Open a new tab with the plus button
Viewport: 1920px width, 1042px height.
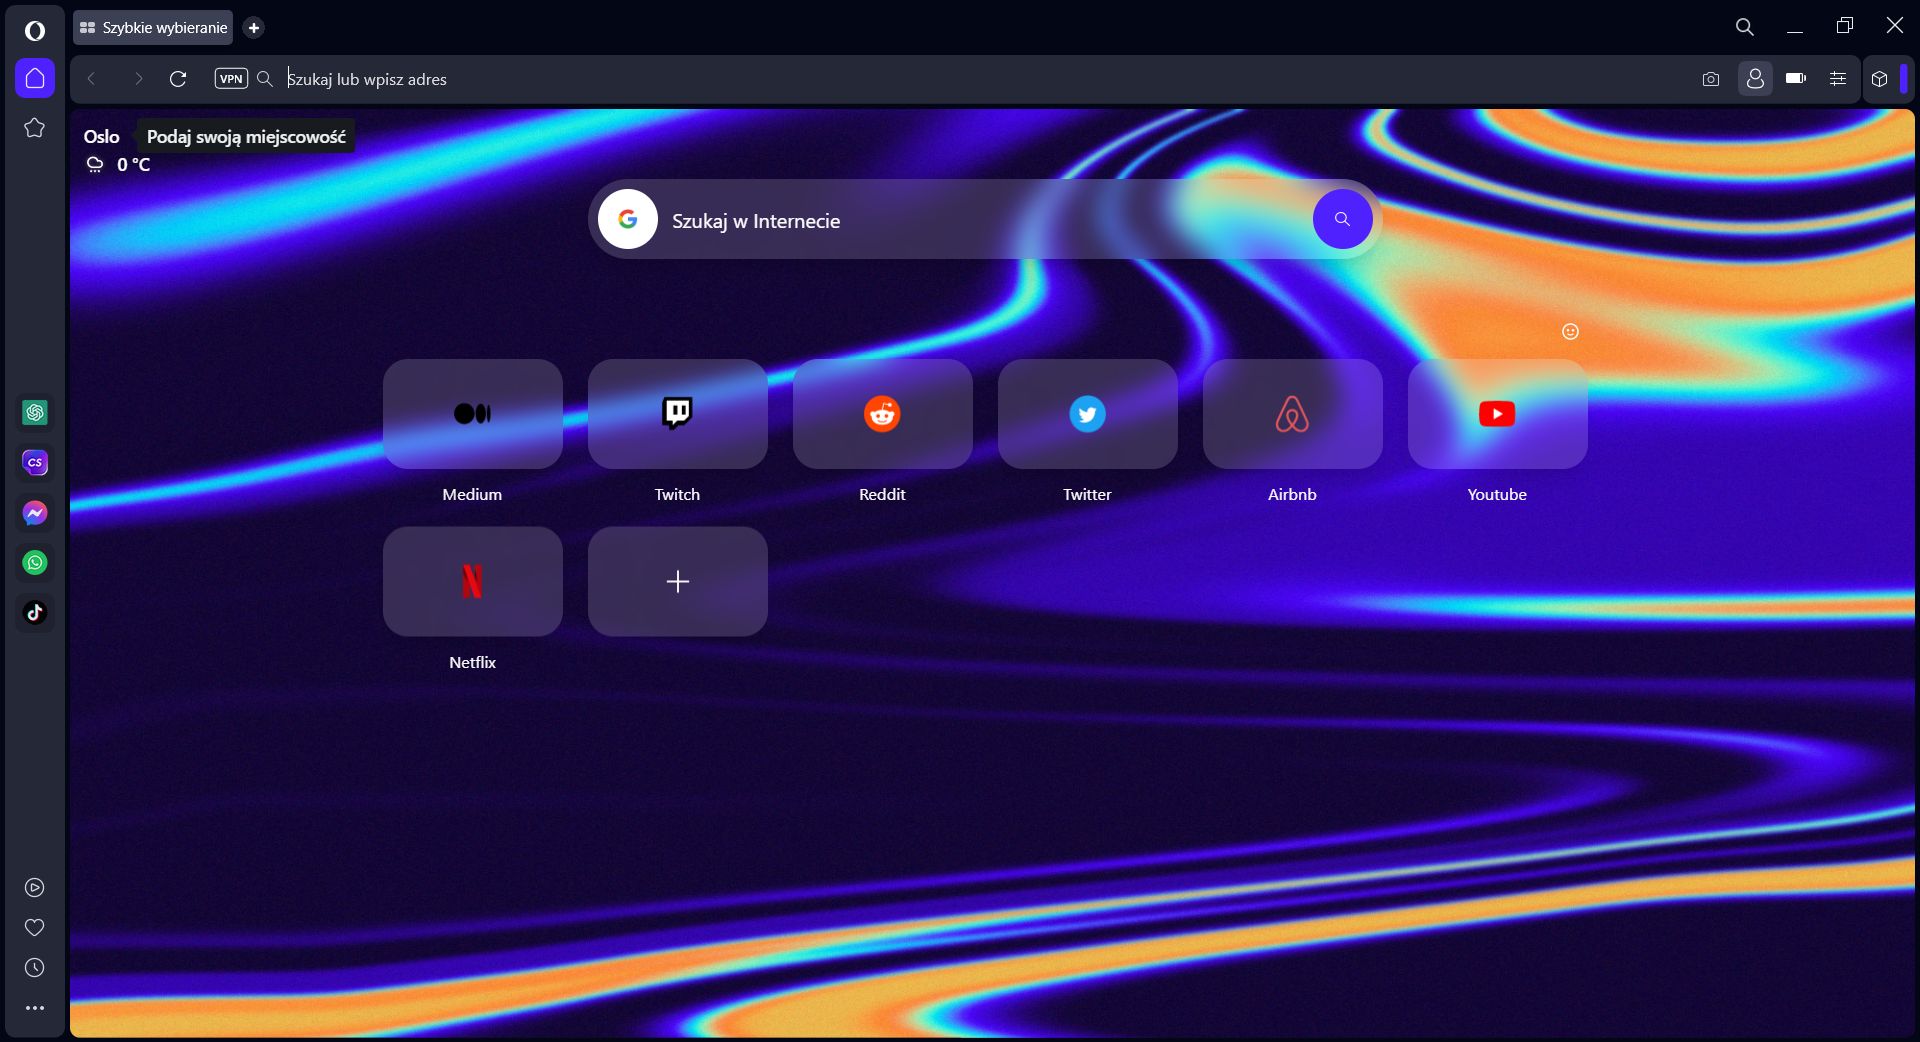[254, 27]
